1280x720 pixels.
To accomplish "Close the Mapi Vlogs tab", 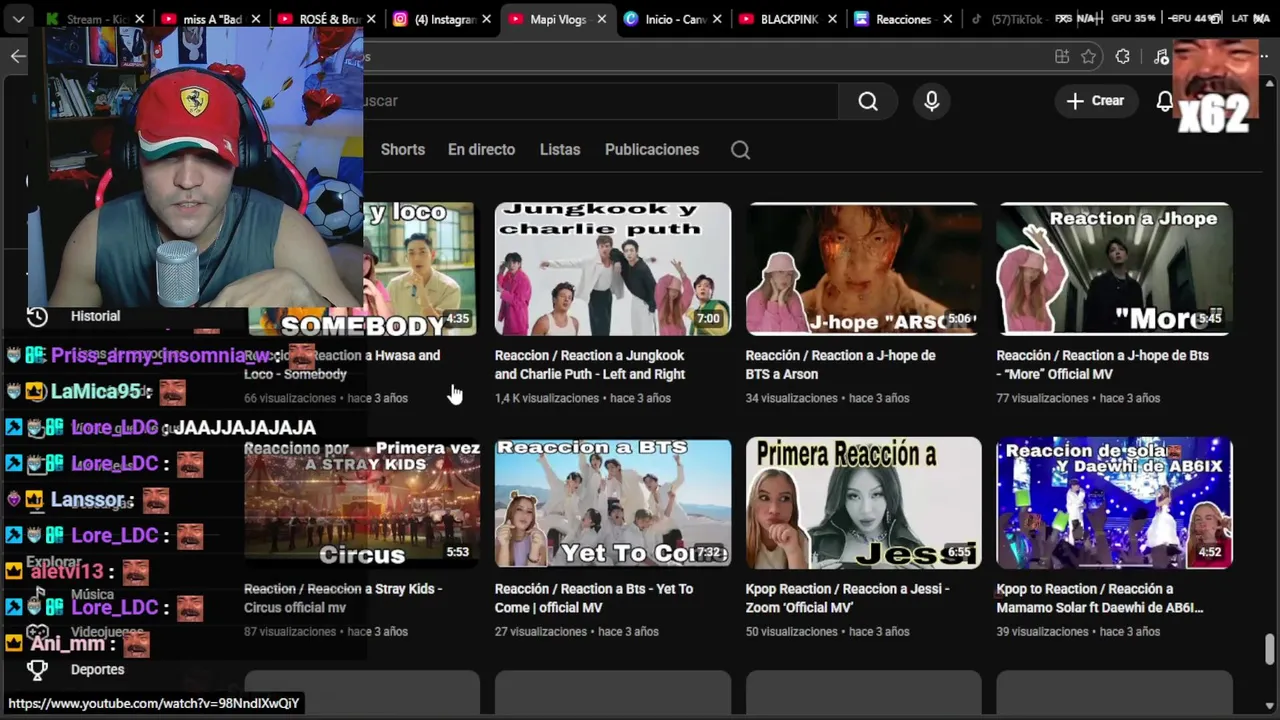I will [602, 19].
